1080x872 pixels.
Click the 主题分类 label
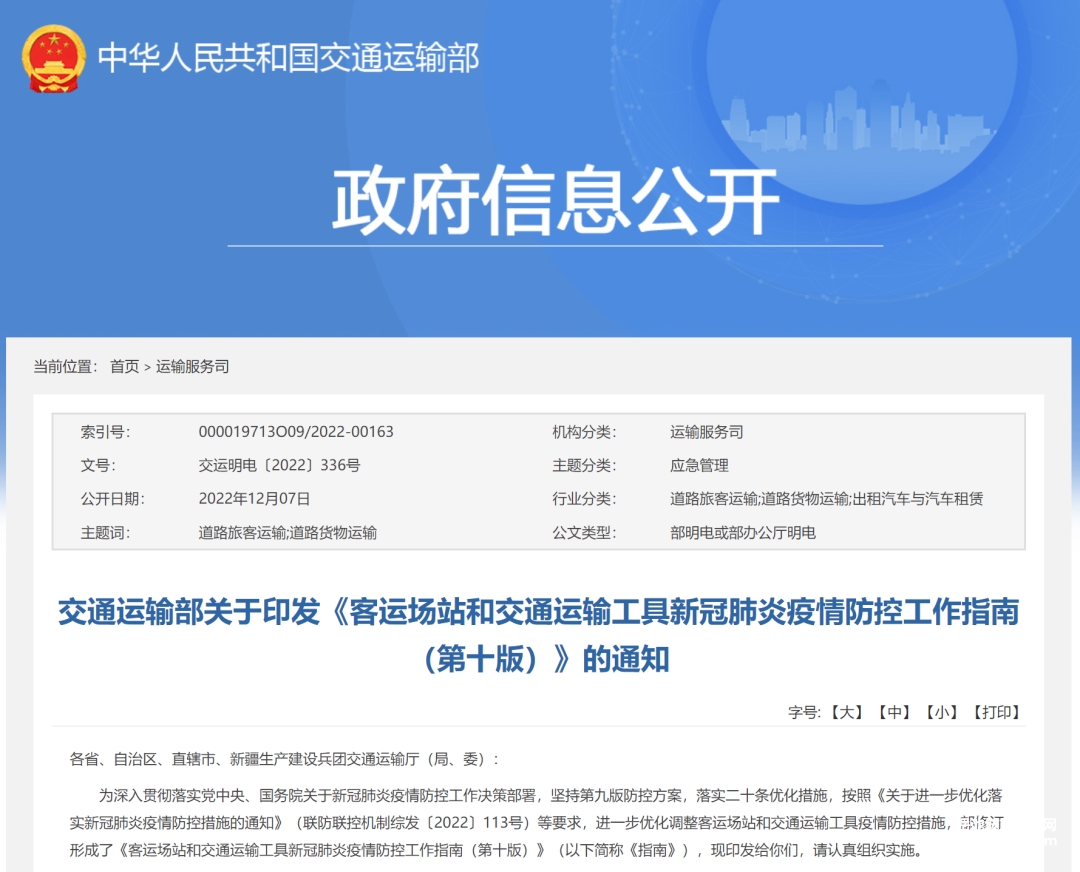[584, 466]
